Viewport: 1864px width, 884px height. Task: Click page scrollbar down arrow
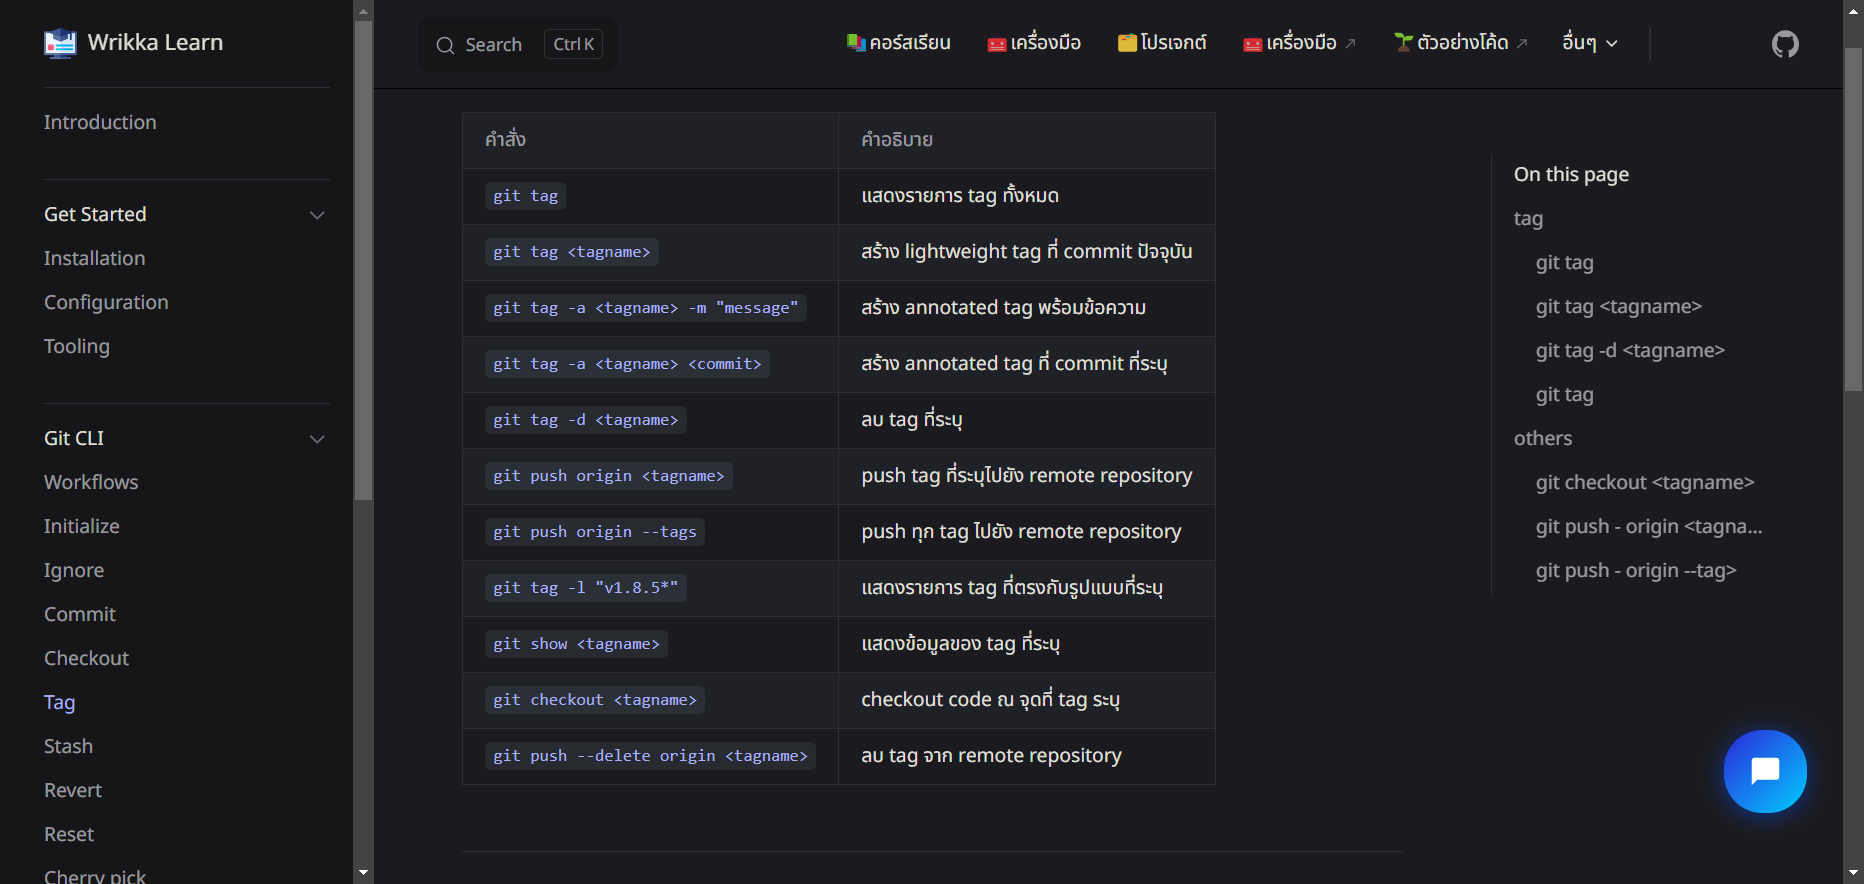[x=1853, y=873]
